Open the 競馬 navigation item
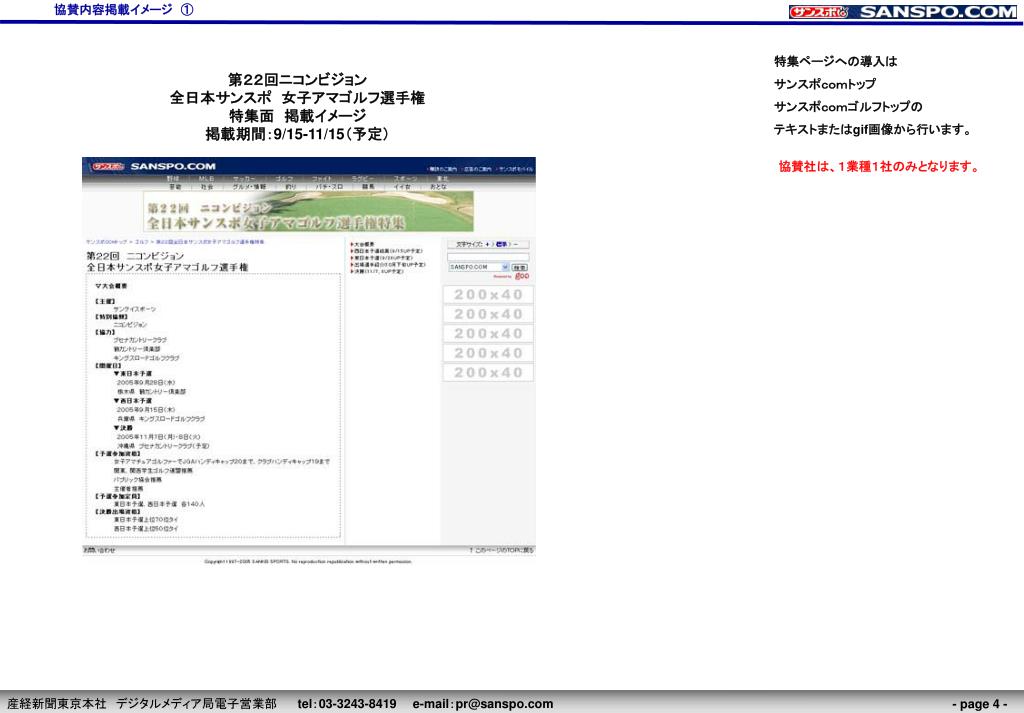The image size is (1024, 713). click(x=368, y=187)
